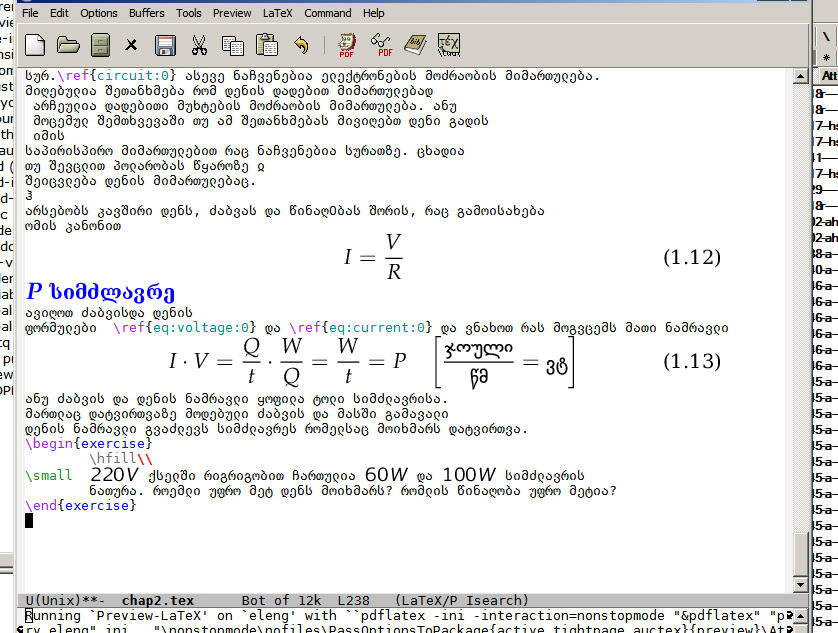Screen dimensions: 838x633
Task: Click the spell check toolbar icon
Action: (449, 45)
